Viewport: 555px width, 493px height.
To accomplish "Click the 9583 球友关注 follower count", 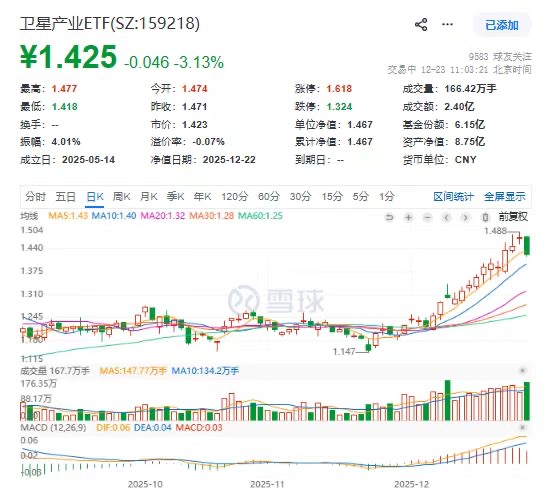I will click(x=500, y=57).
